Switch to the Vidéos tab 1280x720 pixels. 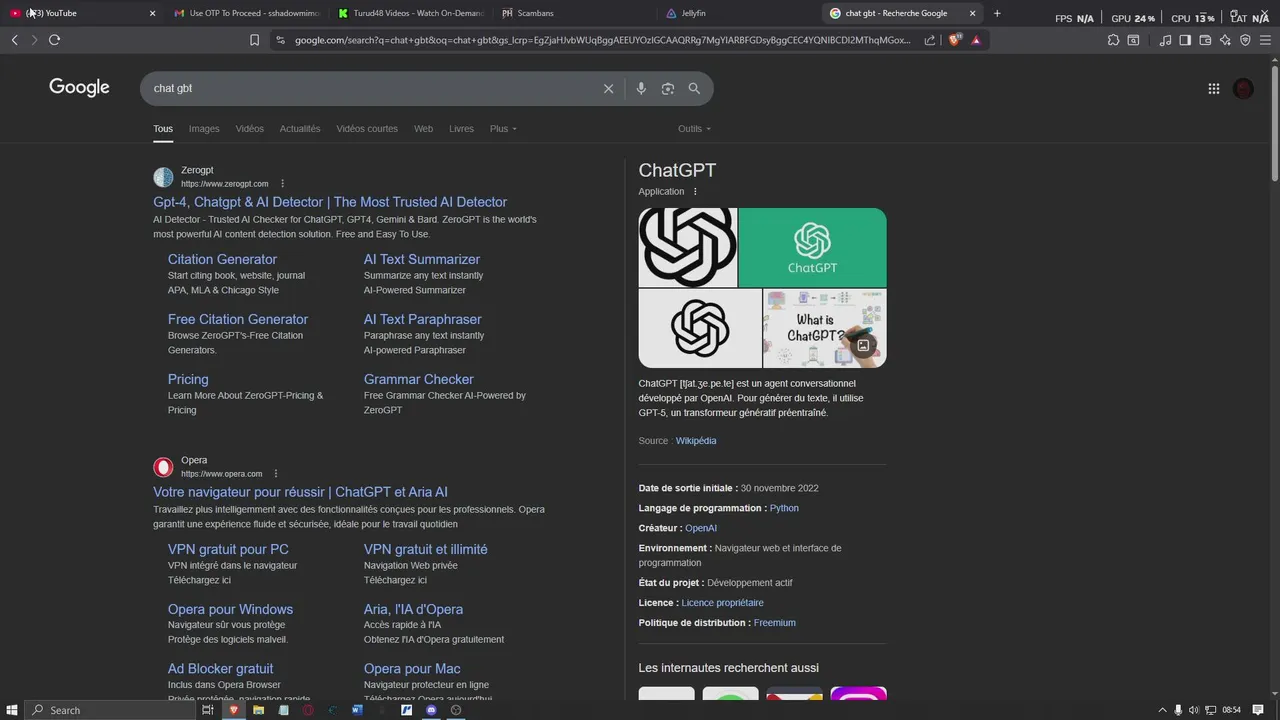point(250,129)
